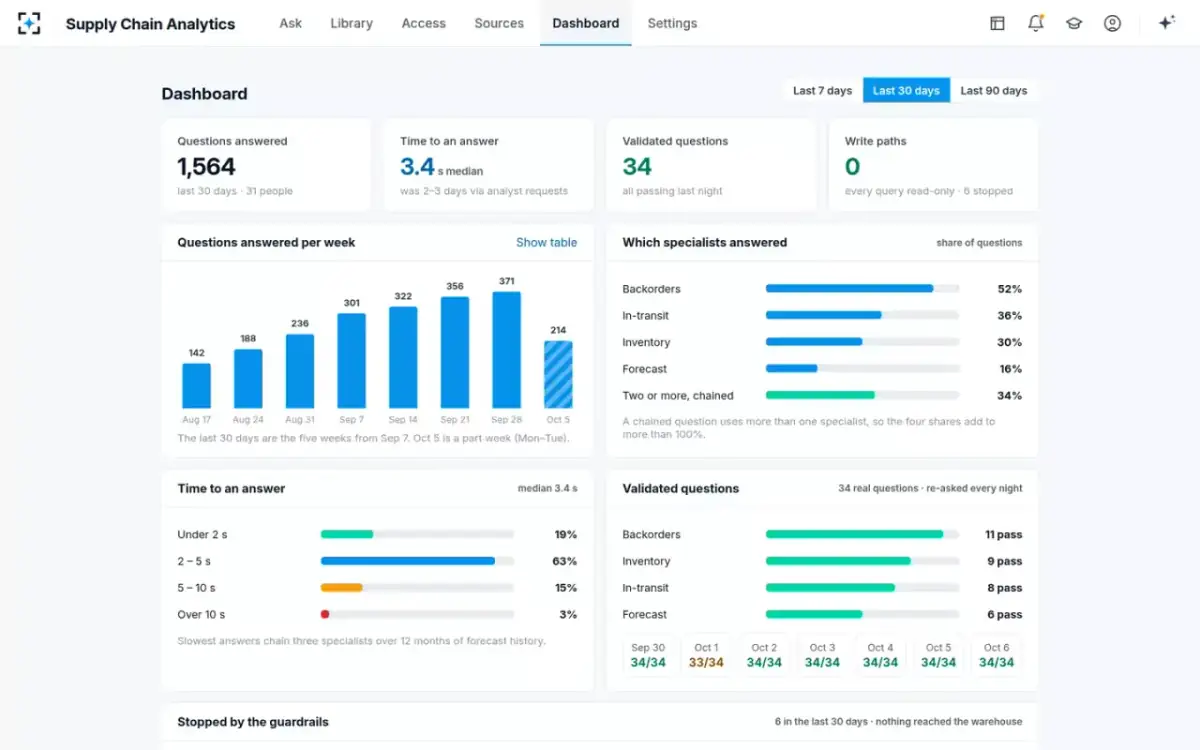The width and height of the screenshot is (1200, 750).
Task: Open the layout panel icon in header
Action: click(997, 23)
